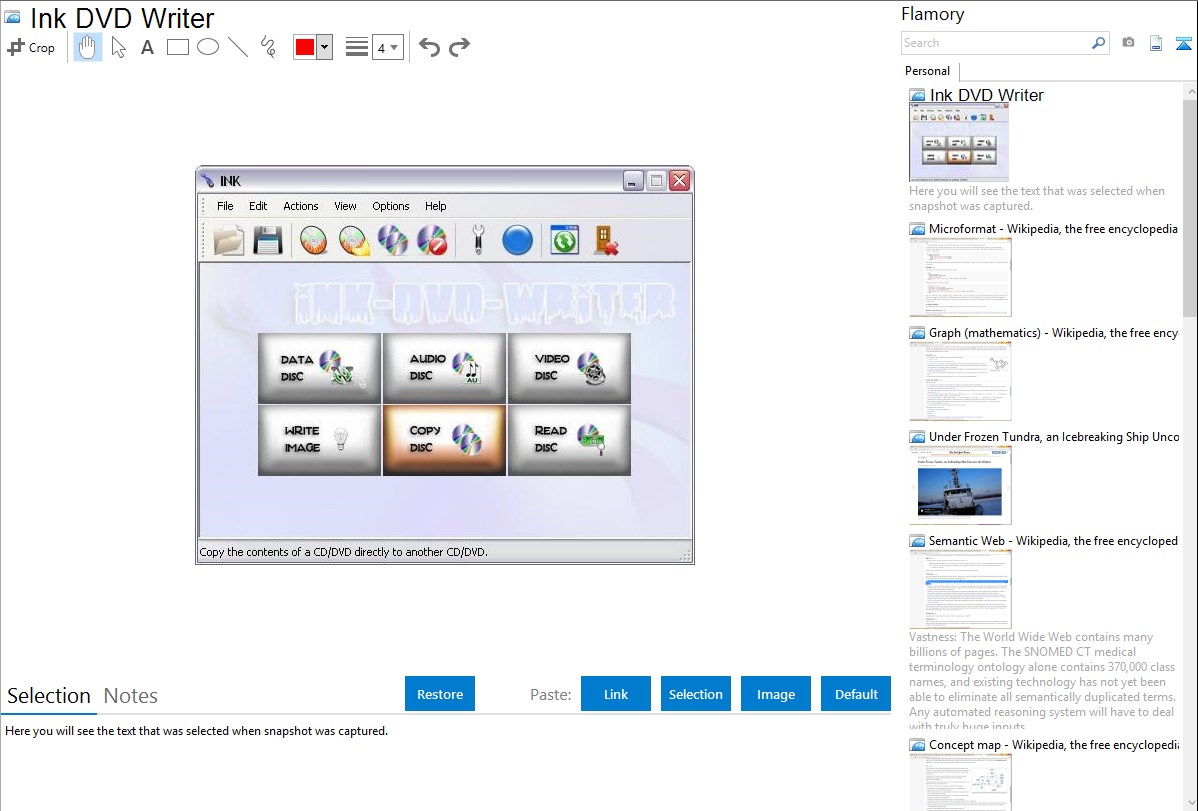
Task: Undo the last annotation
Action: pyautogui.click(x=429, y=47)
